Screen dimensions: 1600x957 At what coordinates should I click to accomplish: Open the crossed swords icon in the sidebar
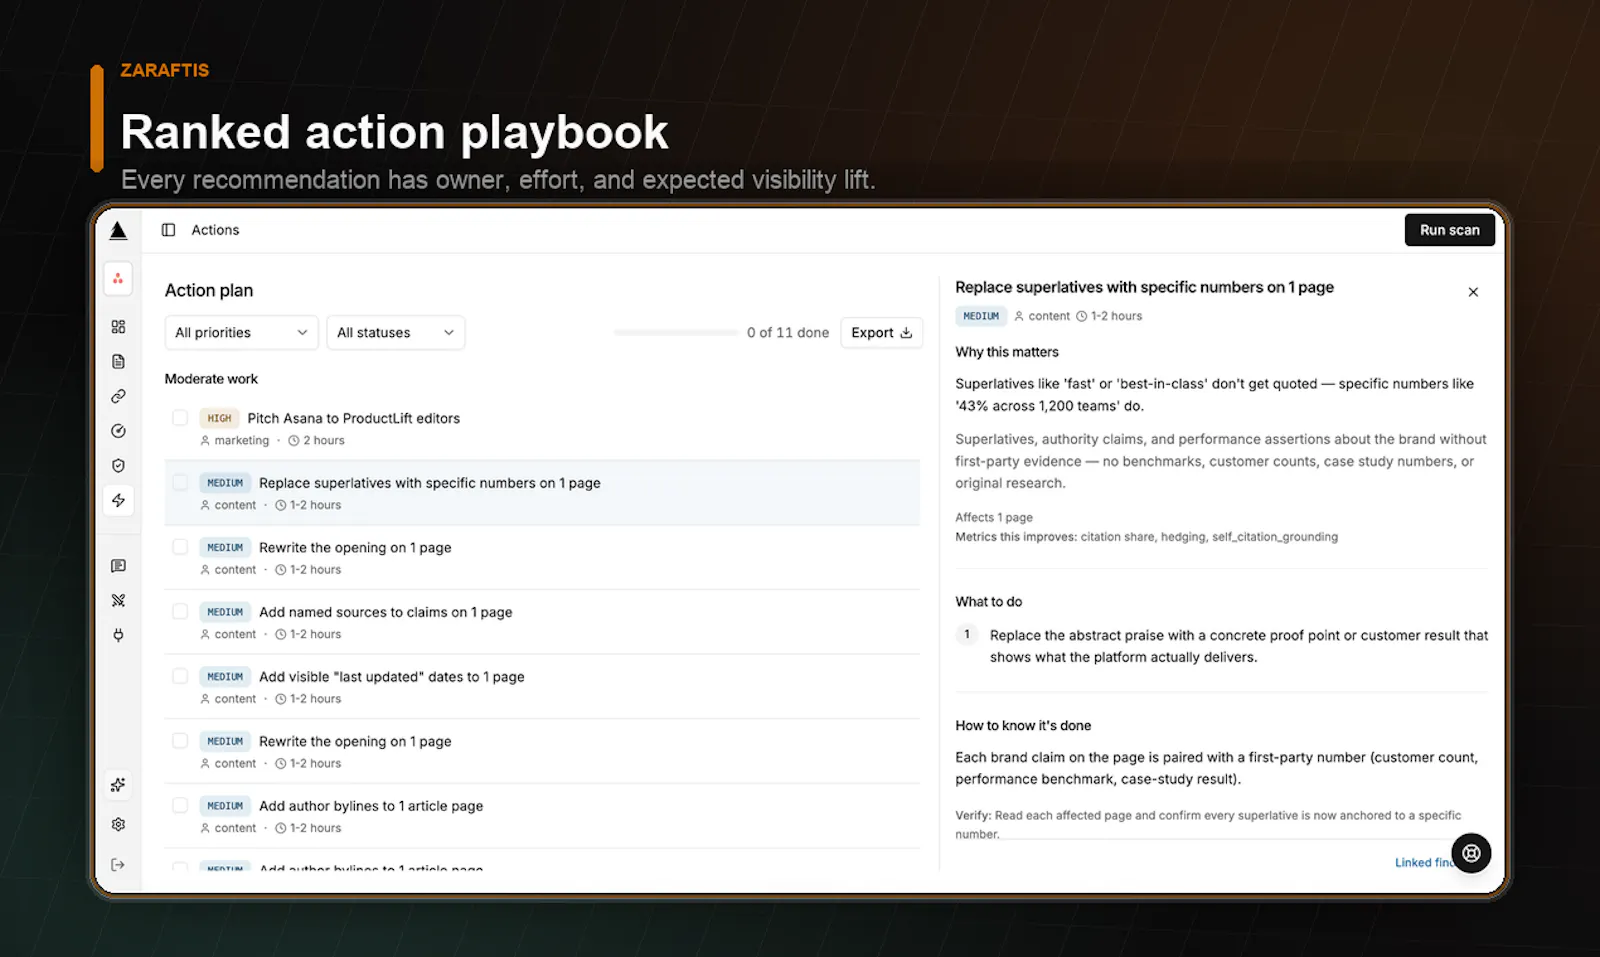[118, 600]
